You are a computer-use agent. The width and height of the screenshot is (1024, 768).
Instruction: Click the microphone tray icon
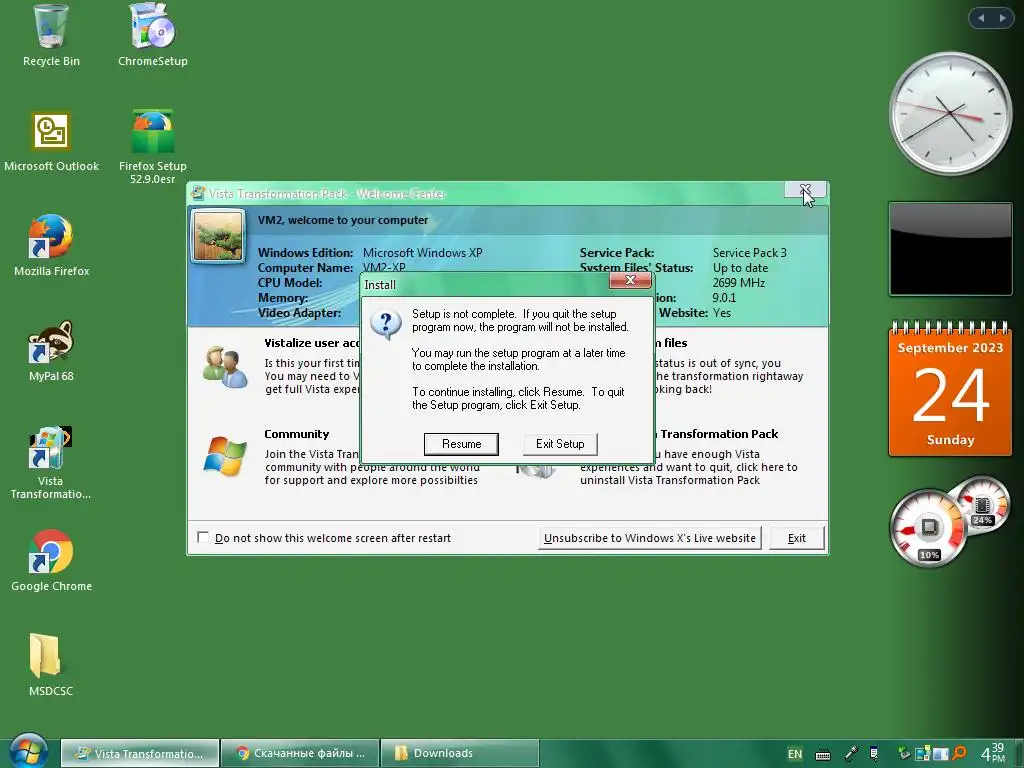[x=851, y=754]
